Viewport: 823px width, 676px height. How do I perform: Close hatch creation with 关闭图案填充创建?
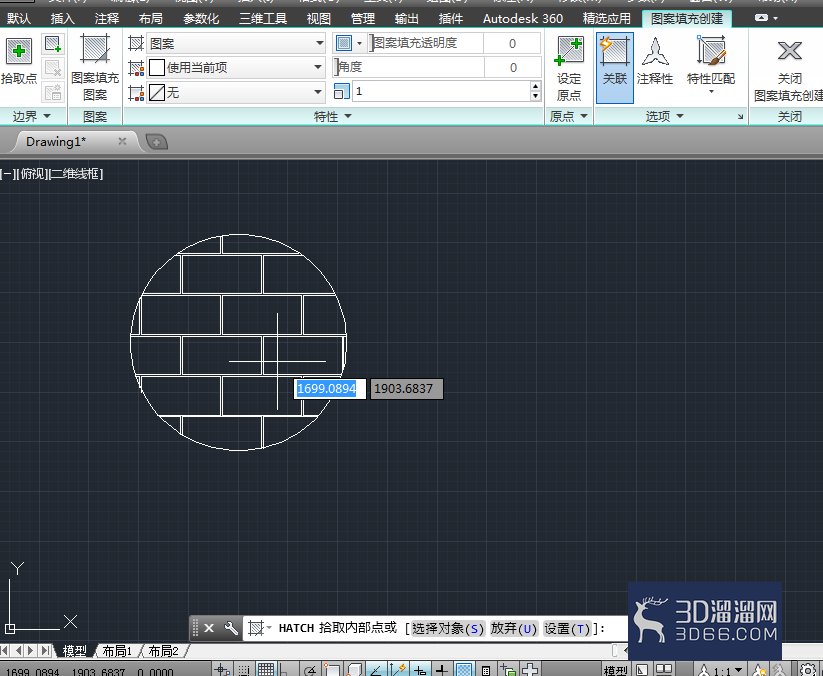point(789,67)
